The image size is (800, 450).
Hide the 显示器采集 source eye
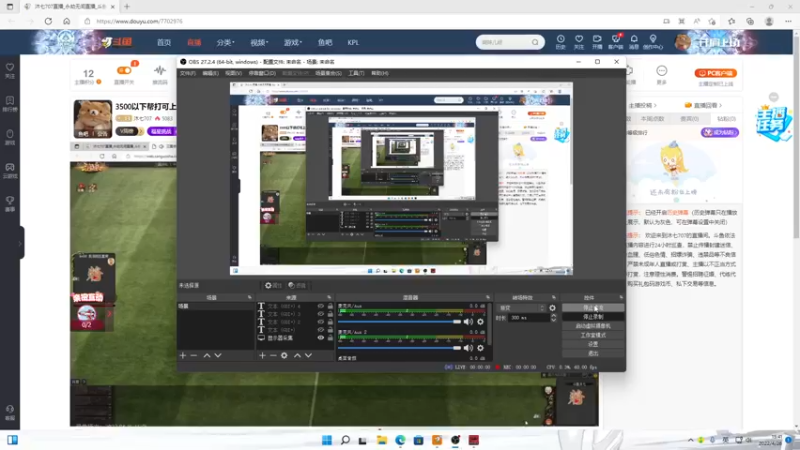coord(320,338)
